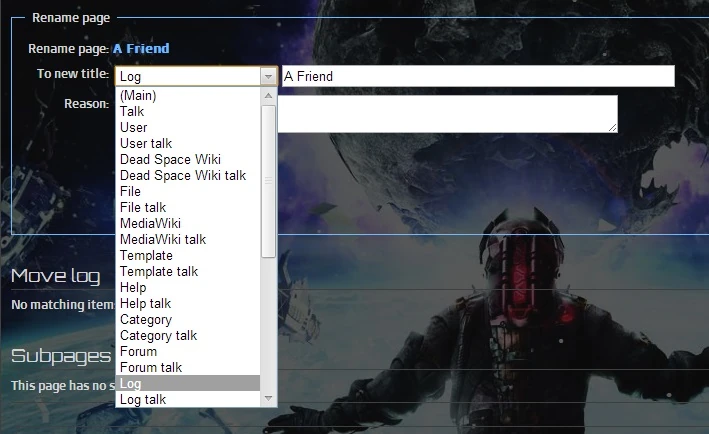Select Category talk option
709x434 pixels.
click(x=188, y=335)
